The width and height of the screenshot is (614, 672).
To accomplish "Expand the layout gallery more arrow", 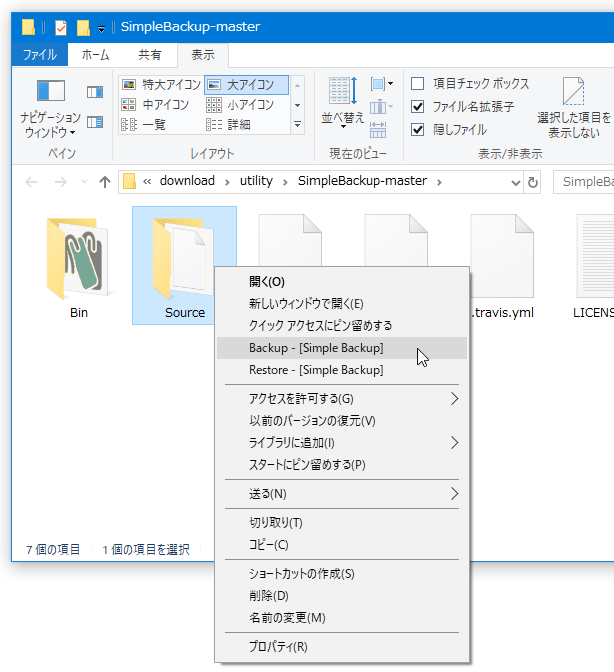I will (x=297, y=125).
